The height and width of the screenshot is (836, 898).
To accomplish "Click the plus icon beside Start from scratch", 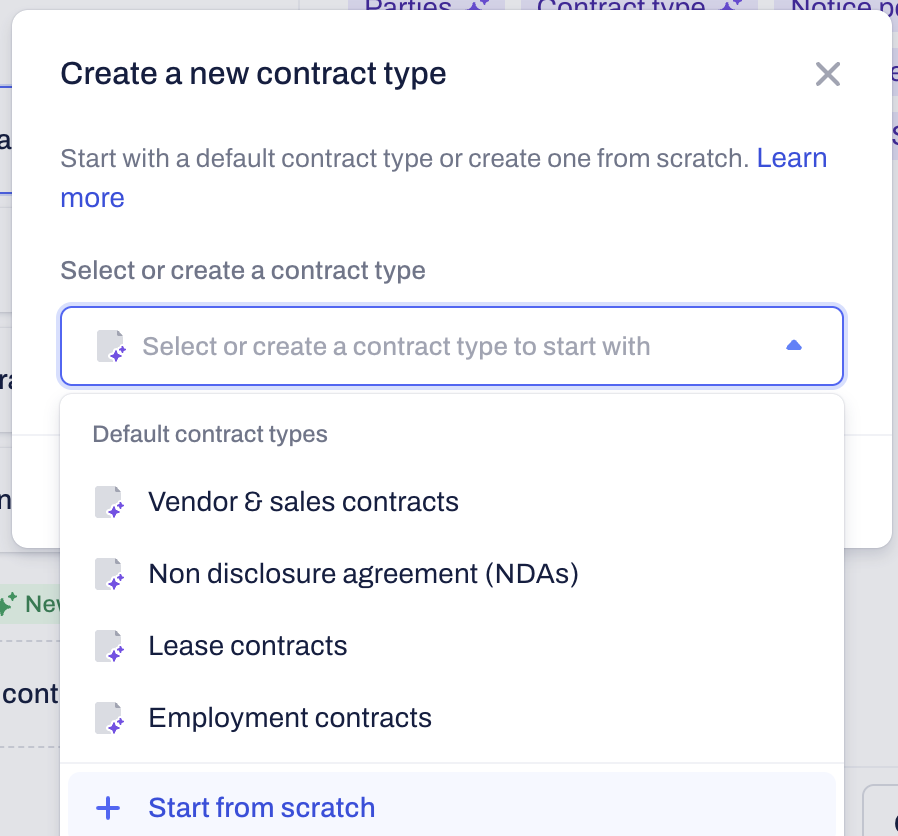I will coord(107,808).
